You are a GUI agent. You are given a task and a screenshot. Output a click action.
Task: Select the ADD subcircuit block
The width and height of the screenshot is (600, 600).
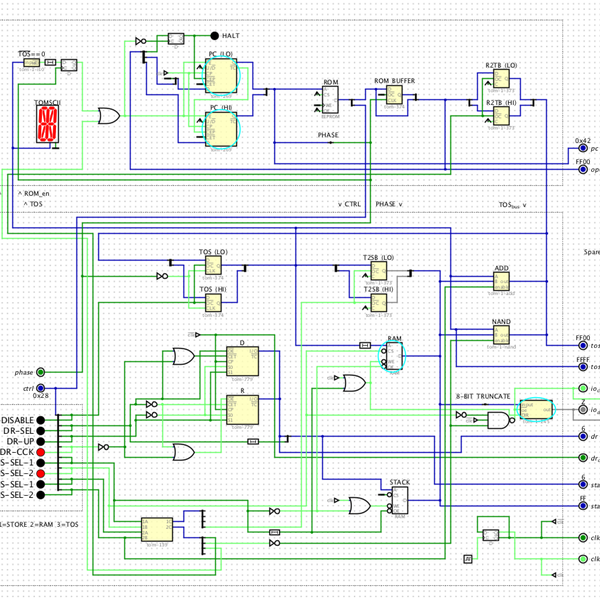pos(501,282)
